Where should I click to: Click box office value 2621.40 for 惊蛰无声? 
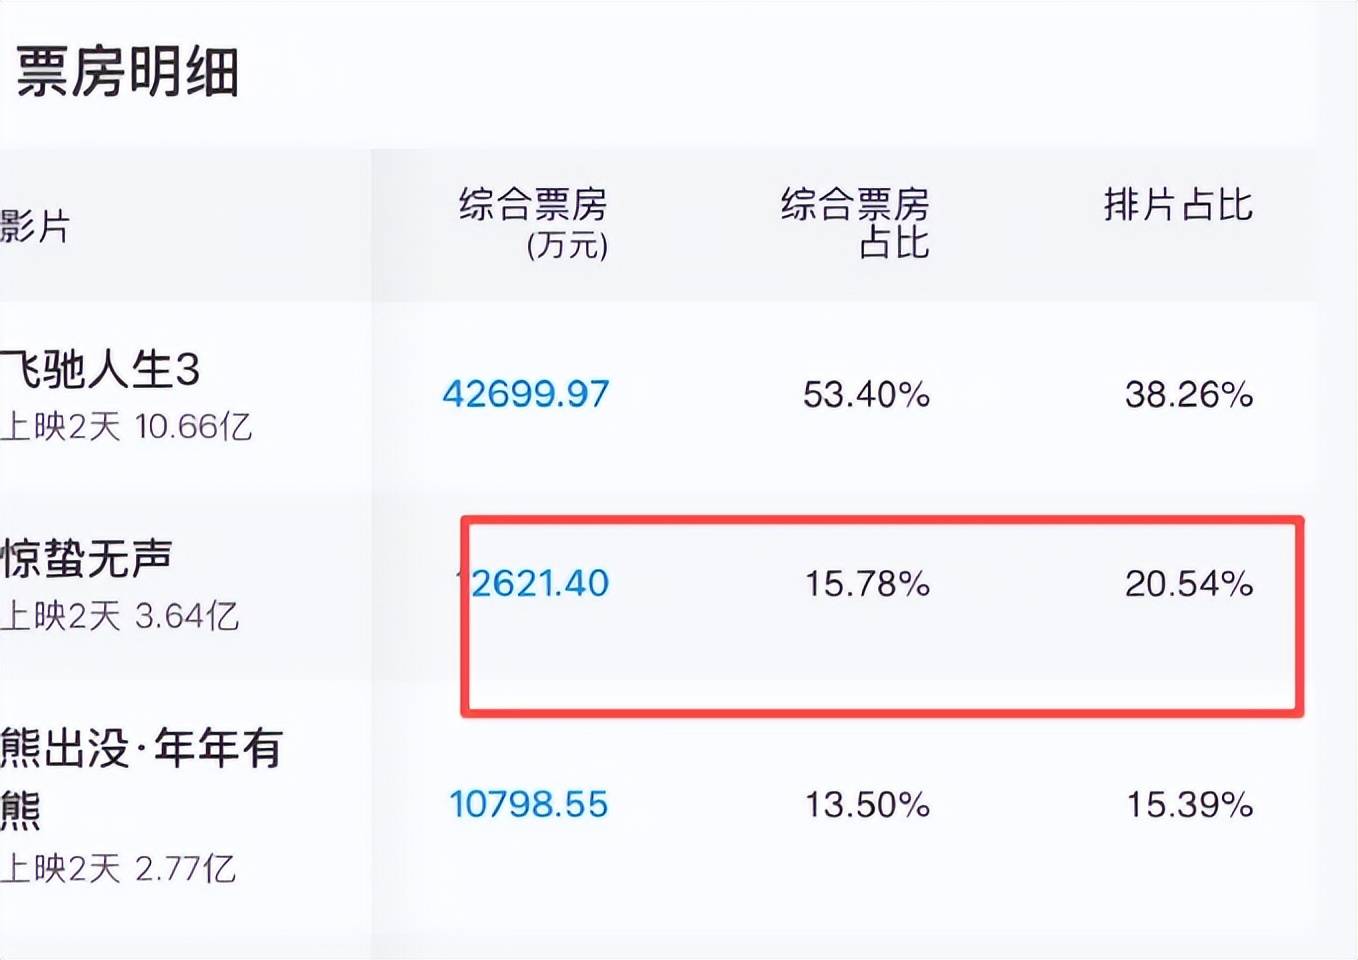pyautogui.click(x=539, y=583)
